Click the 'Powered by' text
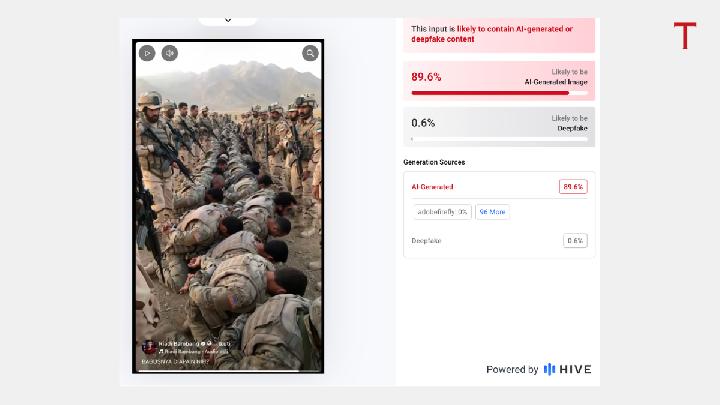This screenshot has width=720, height=405. click(512, 370)
